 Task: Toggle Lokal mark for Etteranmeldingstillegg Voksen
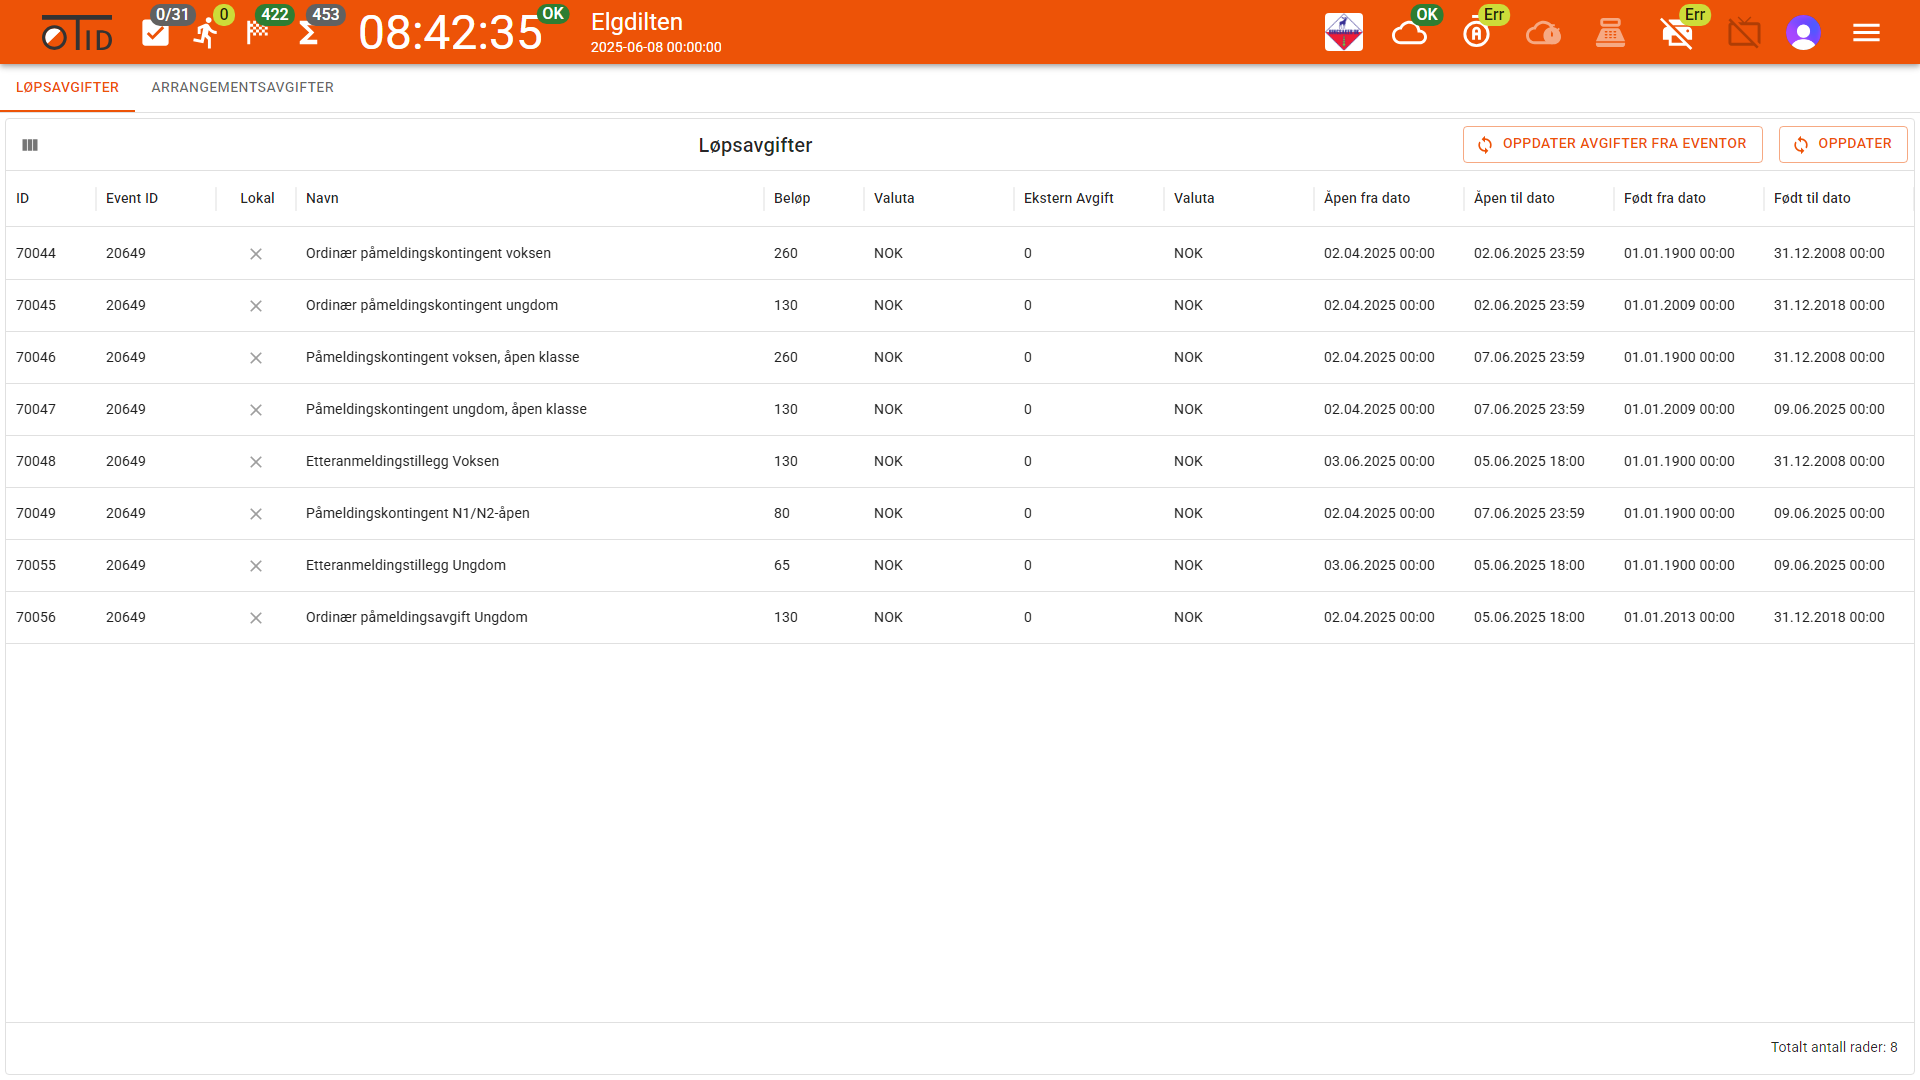click(256, 462)
